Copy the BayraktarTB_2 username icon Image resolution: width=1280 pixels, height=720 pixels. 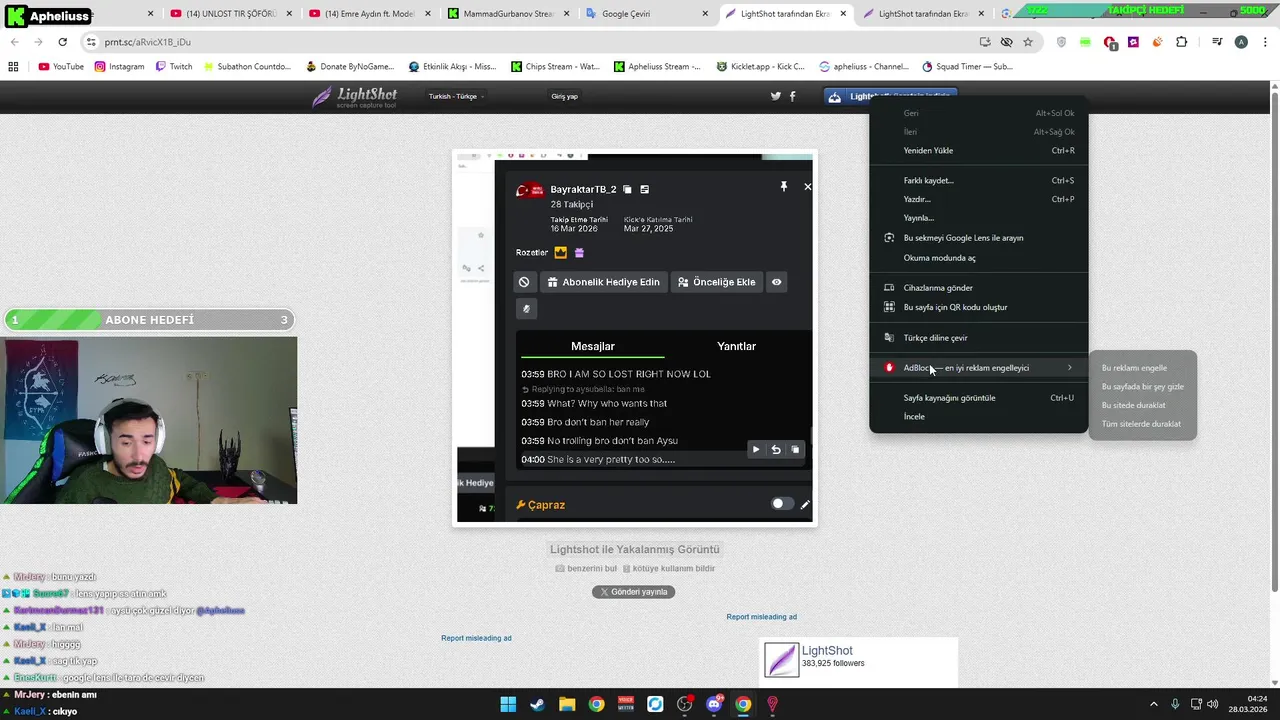pyautogui.click(x=627, y=189)
